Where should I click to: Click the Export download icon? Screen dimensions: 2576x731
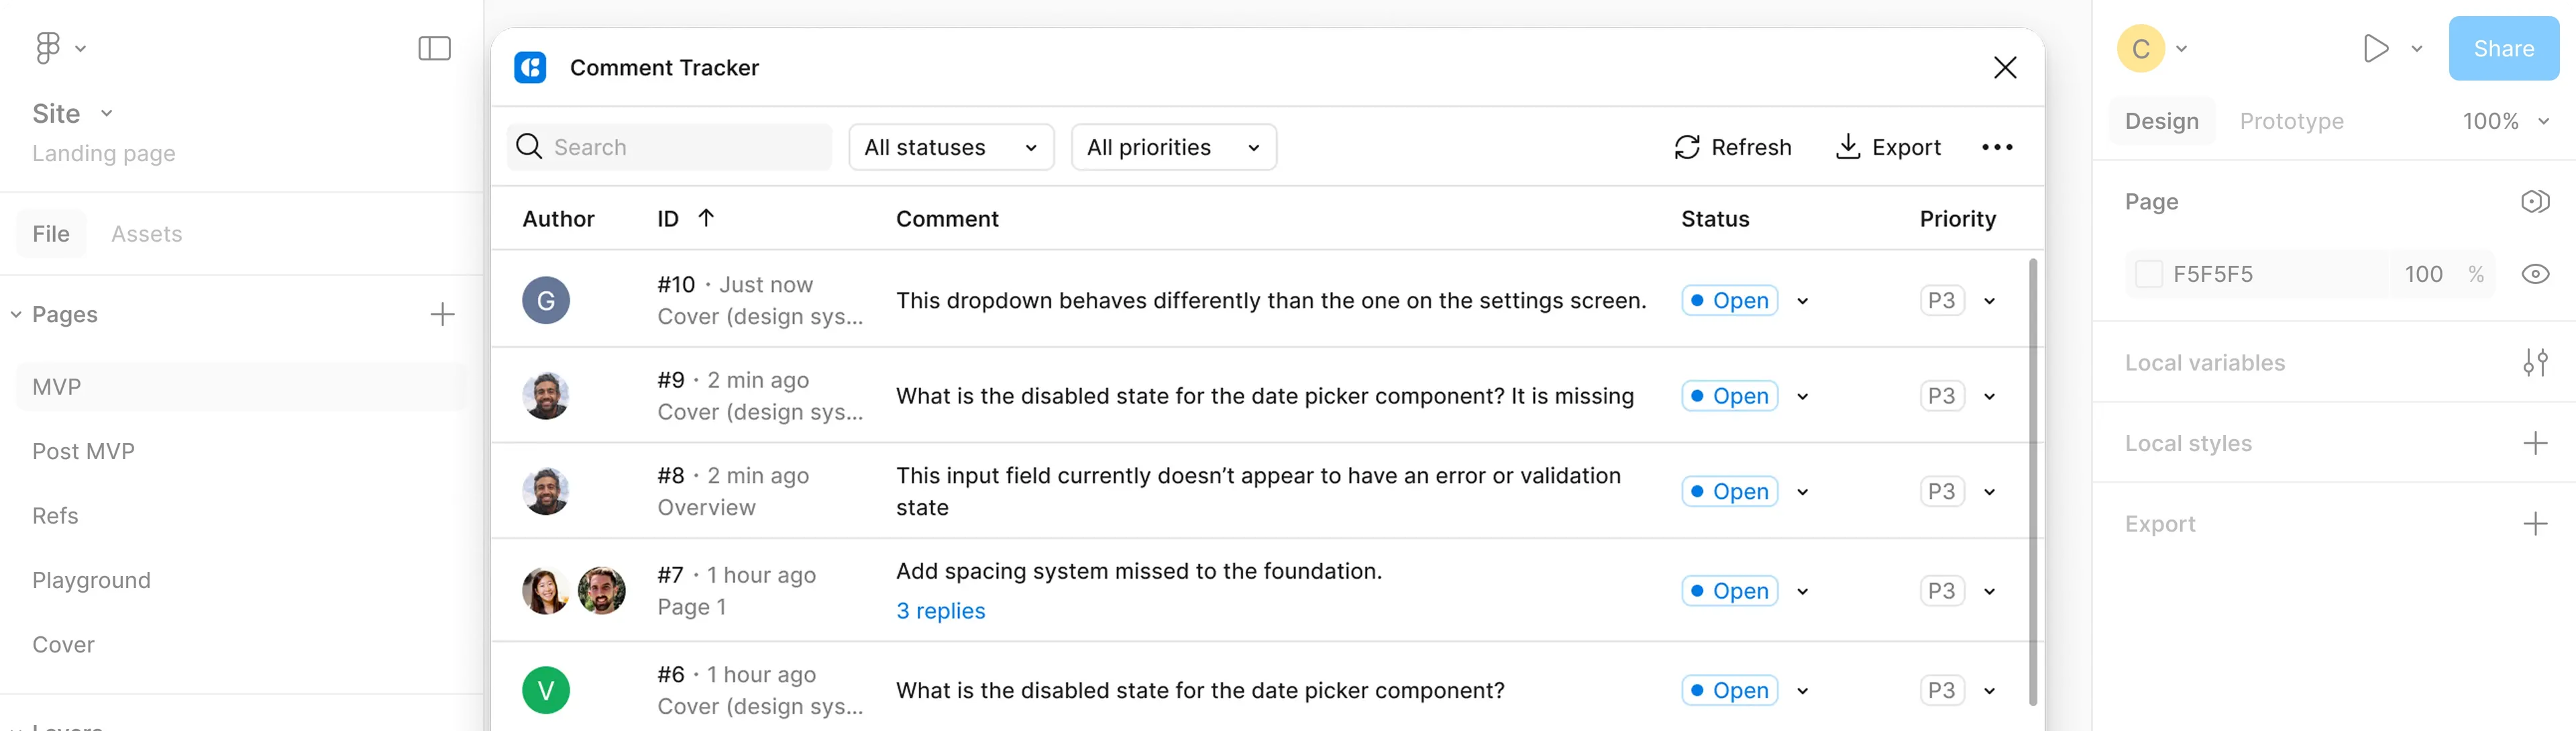coord(1847,147)
